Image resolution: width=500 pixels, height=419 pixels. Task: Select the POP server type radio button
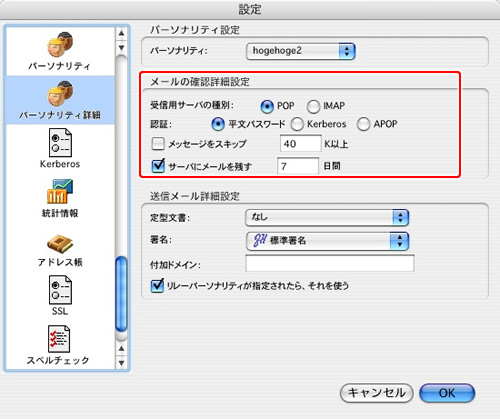coord(267,107)
